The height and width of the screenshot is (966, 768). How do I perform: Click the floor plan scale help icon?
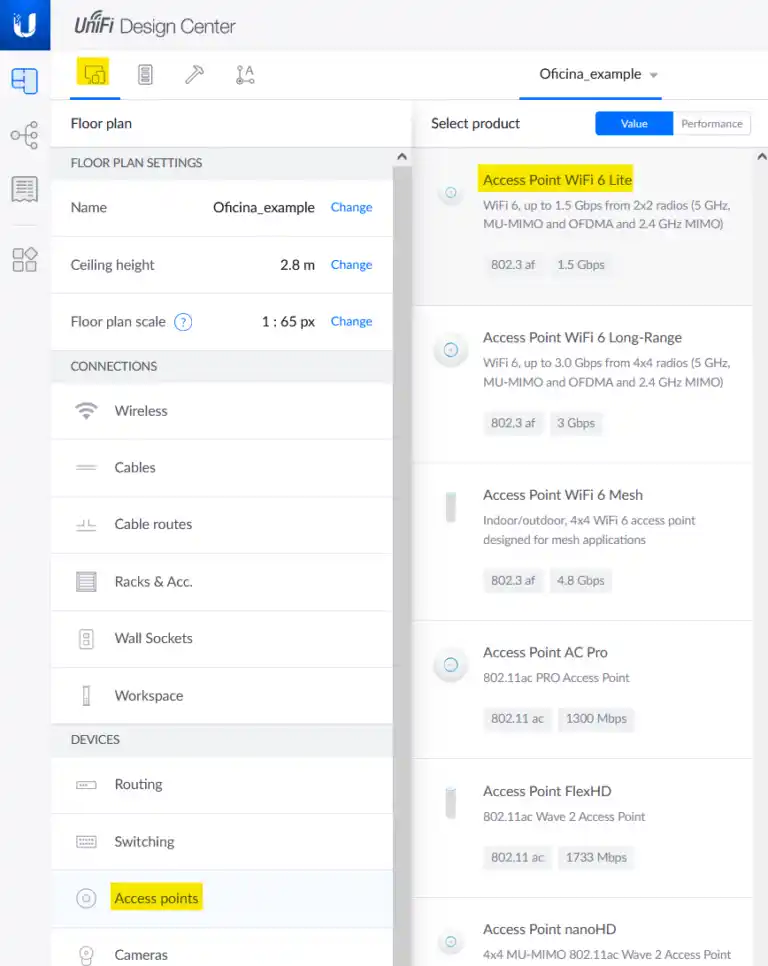[x=183, y=322]
